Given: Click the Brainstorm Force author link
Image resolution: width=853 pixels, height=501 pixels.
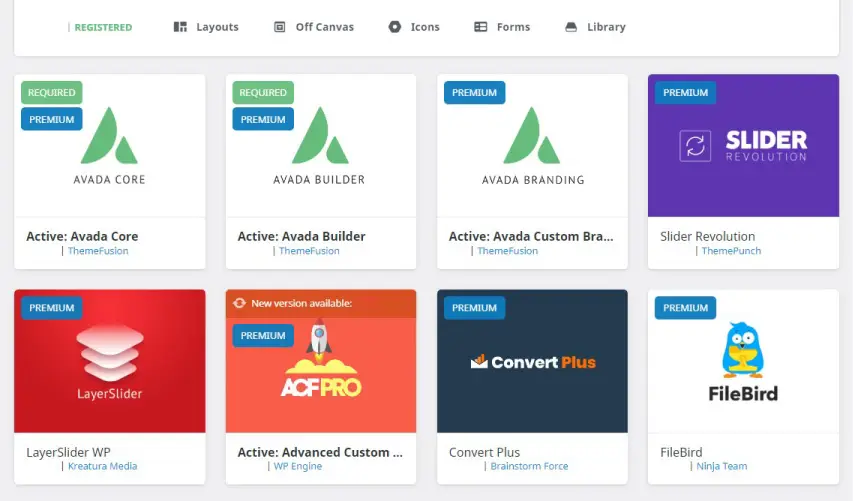Looking at the screenshot, I should pyautogui.click(x=531, y=466).
